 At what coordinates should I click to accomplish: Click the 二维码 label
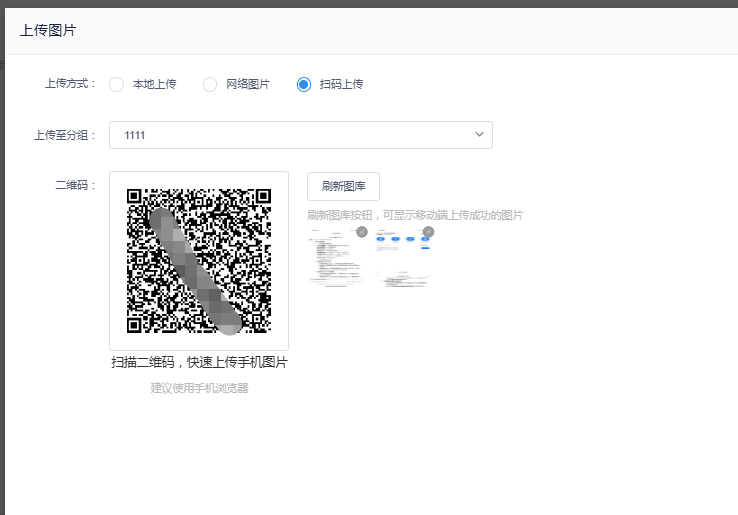coord(76,185)
